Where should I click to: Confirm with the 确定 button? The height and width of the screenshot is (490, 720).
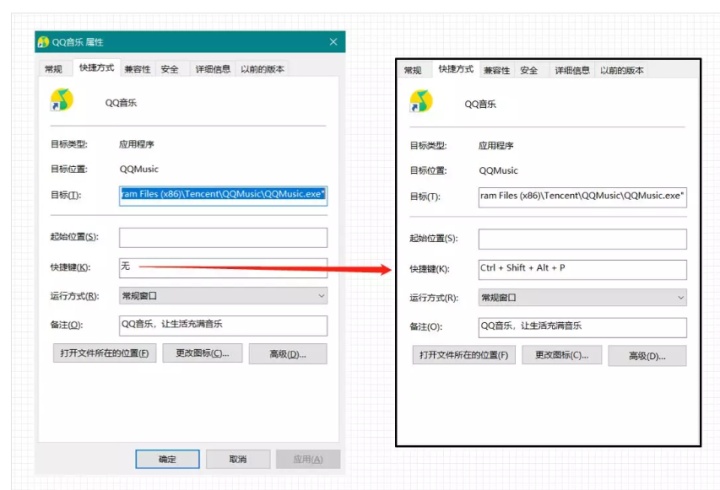click(168, 459)
